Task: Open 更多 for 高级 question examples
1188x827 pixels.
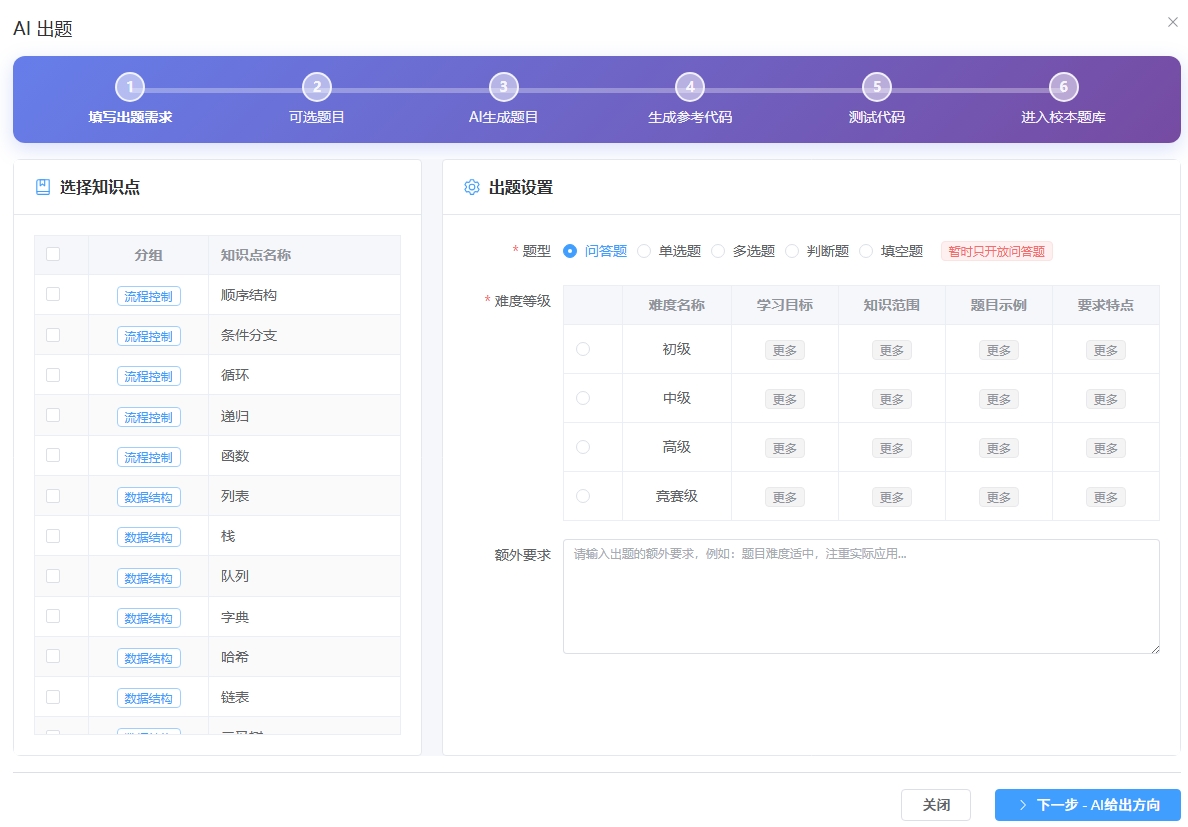Action: tap(998, 447)
